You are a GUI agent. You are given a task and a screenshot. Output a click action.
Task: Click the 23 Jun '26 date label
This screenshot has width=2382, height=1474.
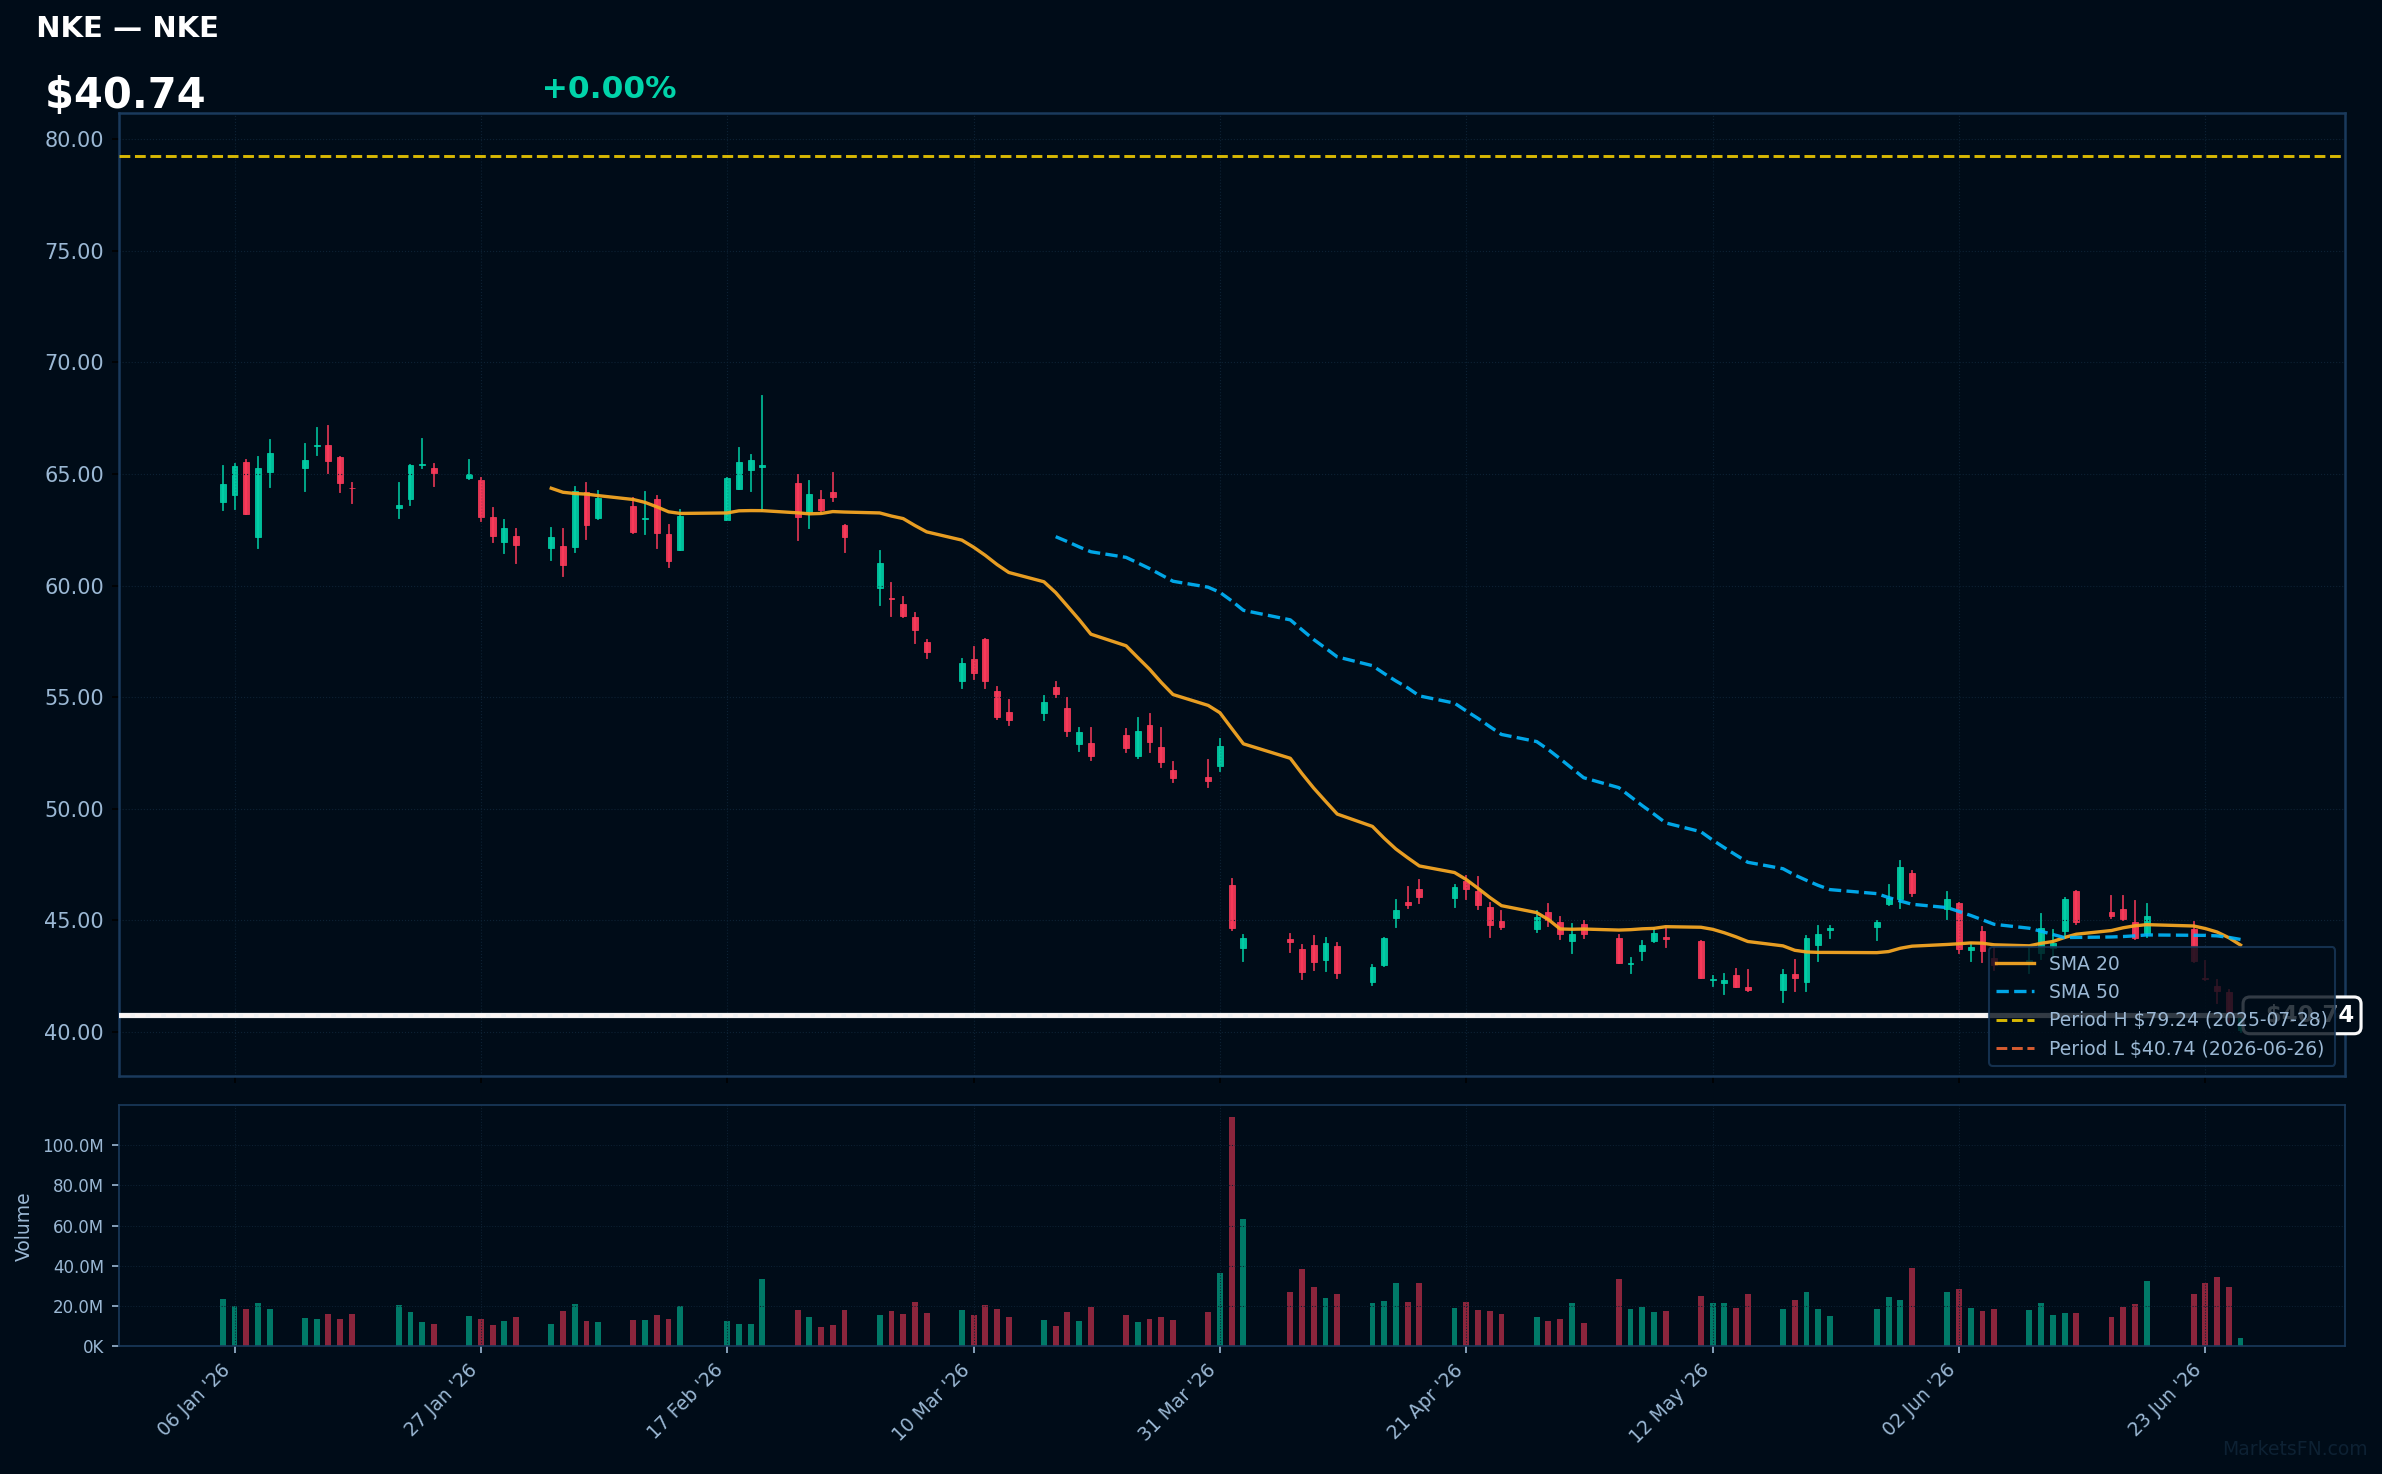click(2164, 1399)
